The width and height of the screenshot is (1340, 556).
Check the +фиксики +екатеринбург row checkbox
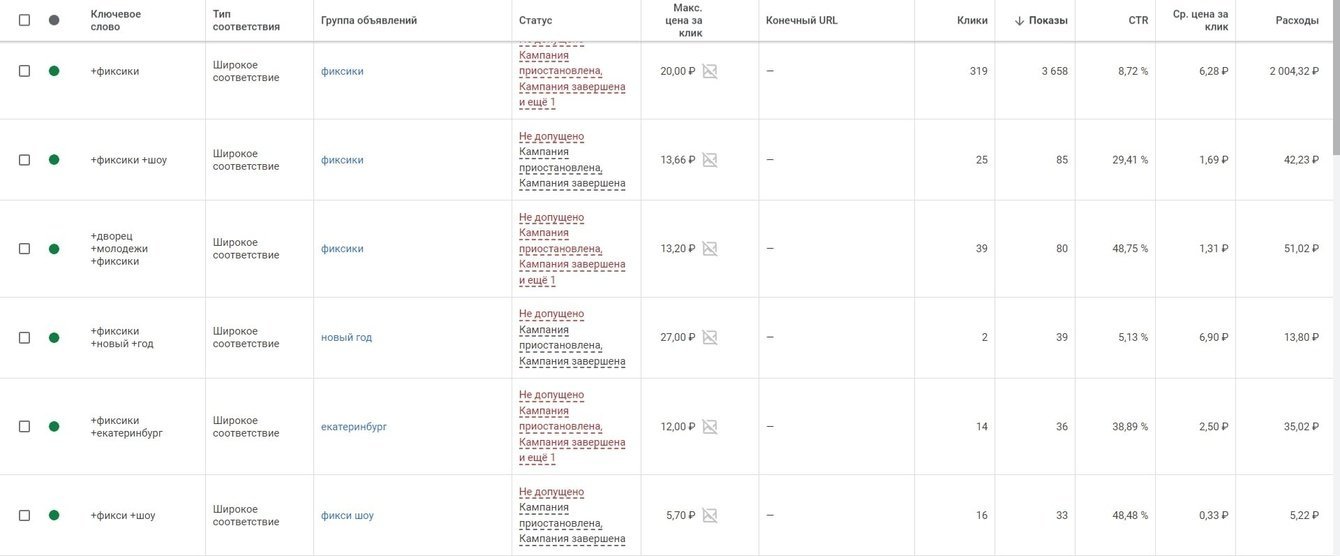tap(24, 427)
